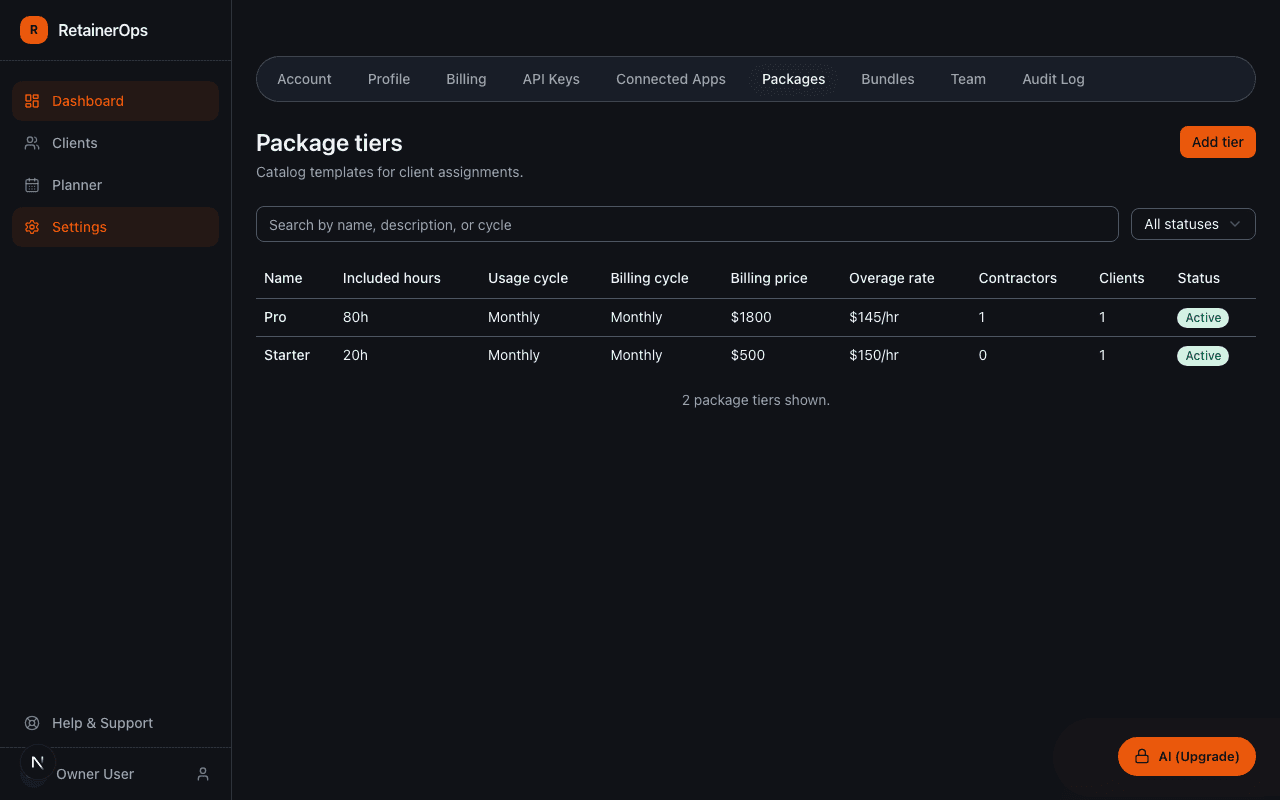
Task: Click the Clients people icon in sidebar
Action: point(32,143)
